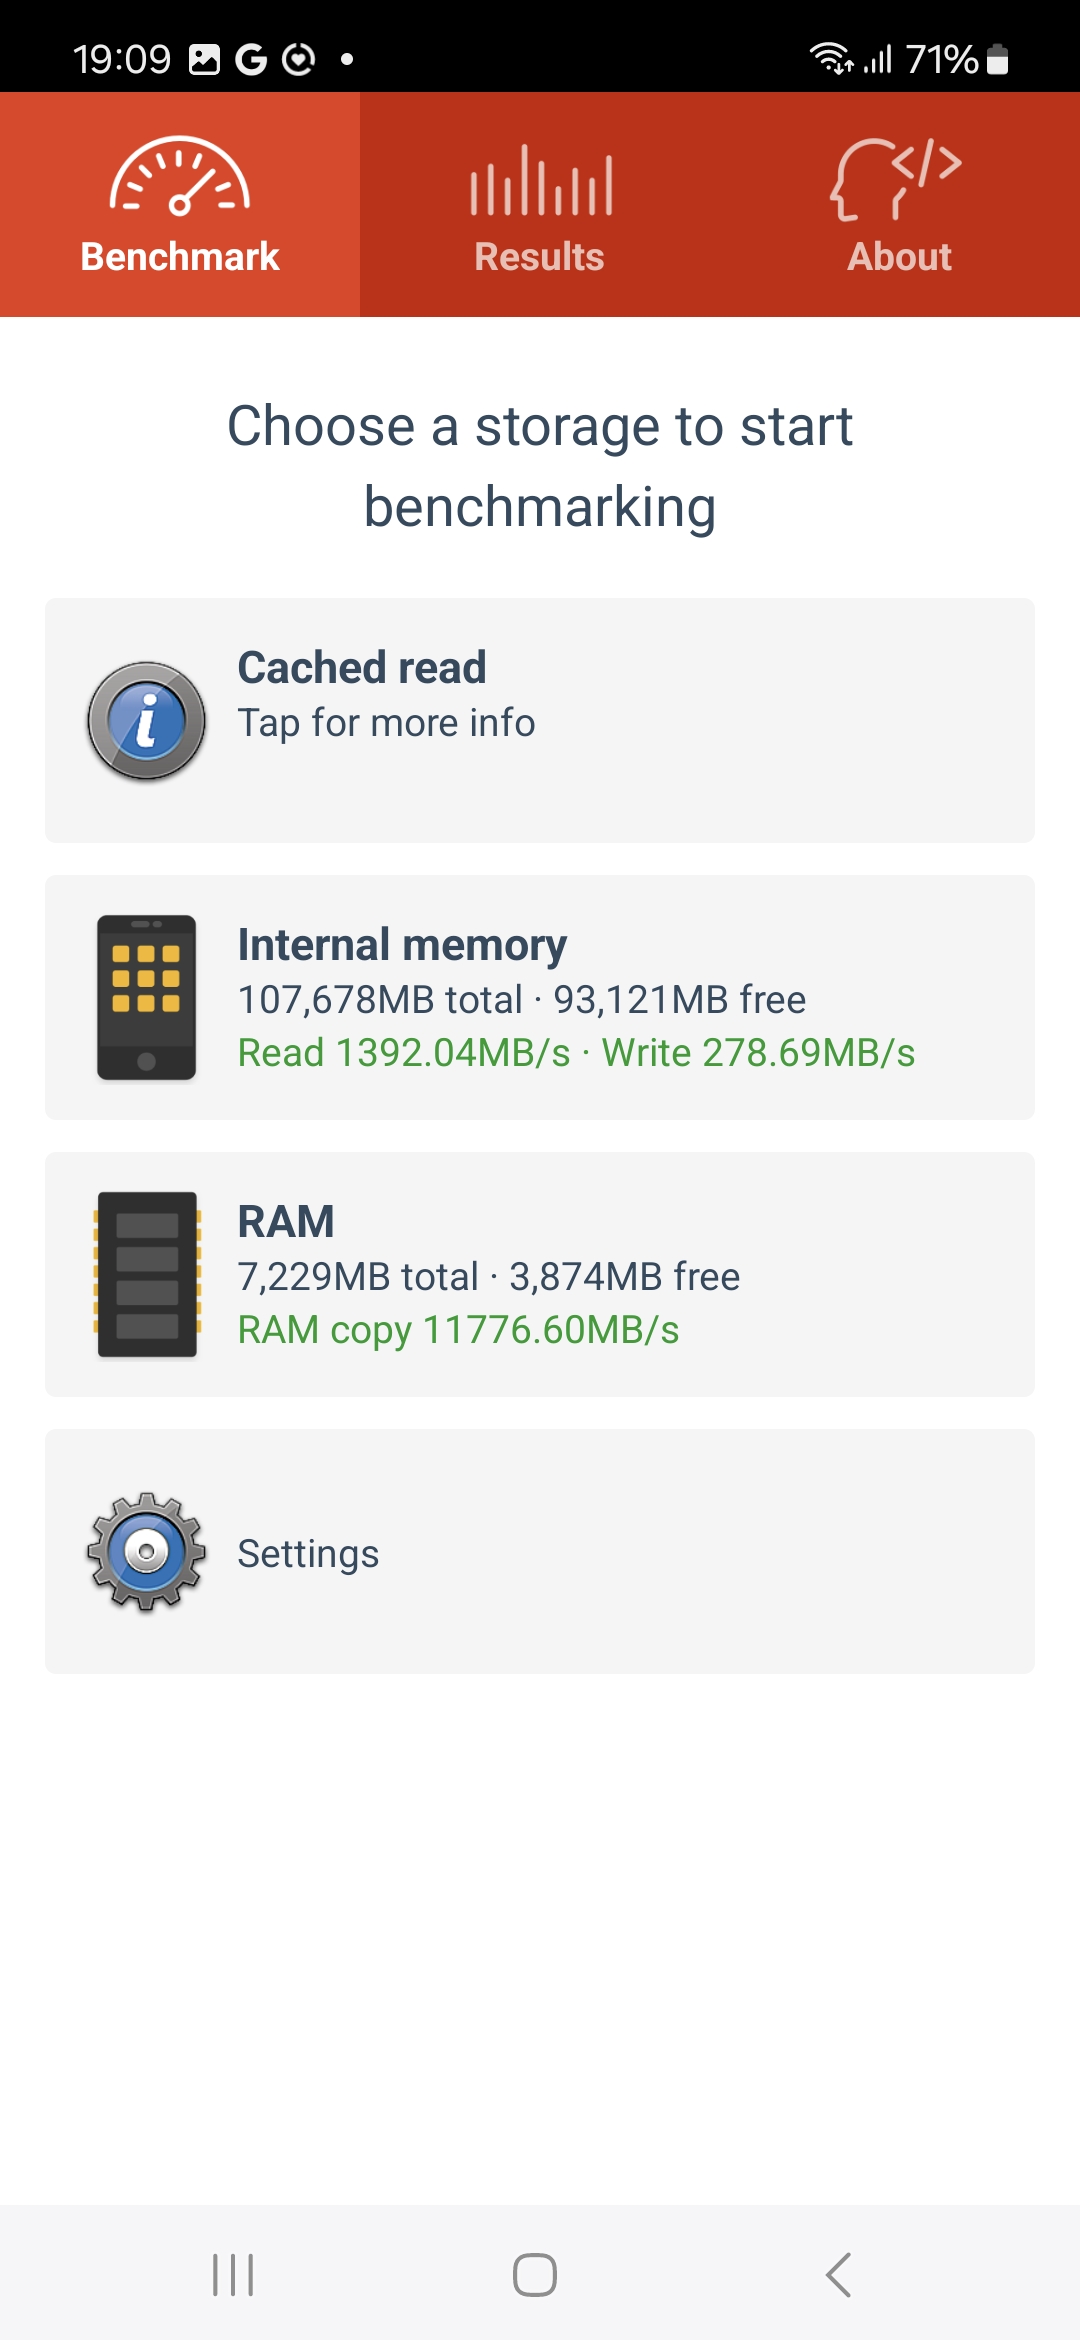Open the Cached read title
Image resolution: width=1080 pixels, height=2340 pixels.
pos(362,668)
